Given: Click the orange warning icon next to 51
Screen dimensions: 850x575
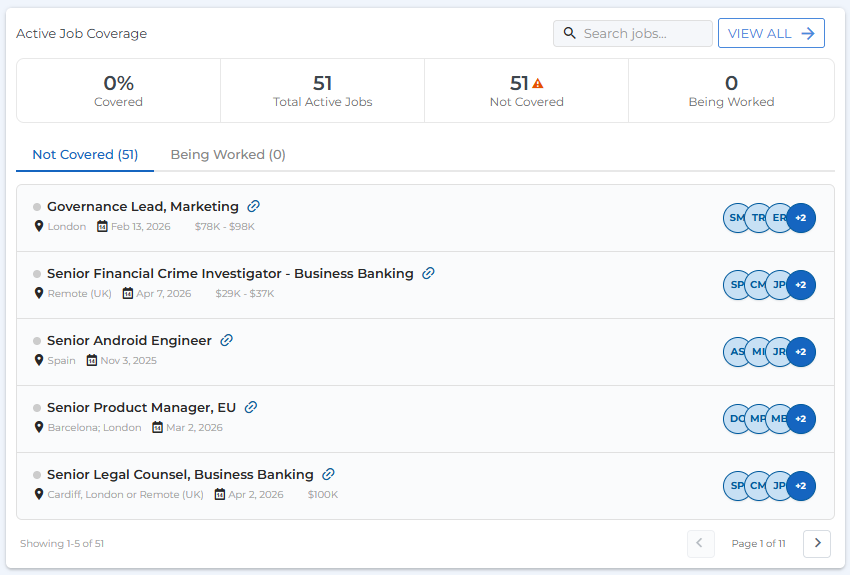Looking at the screenshot, I should pyautogui.click(x=537, y=83).
